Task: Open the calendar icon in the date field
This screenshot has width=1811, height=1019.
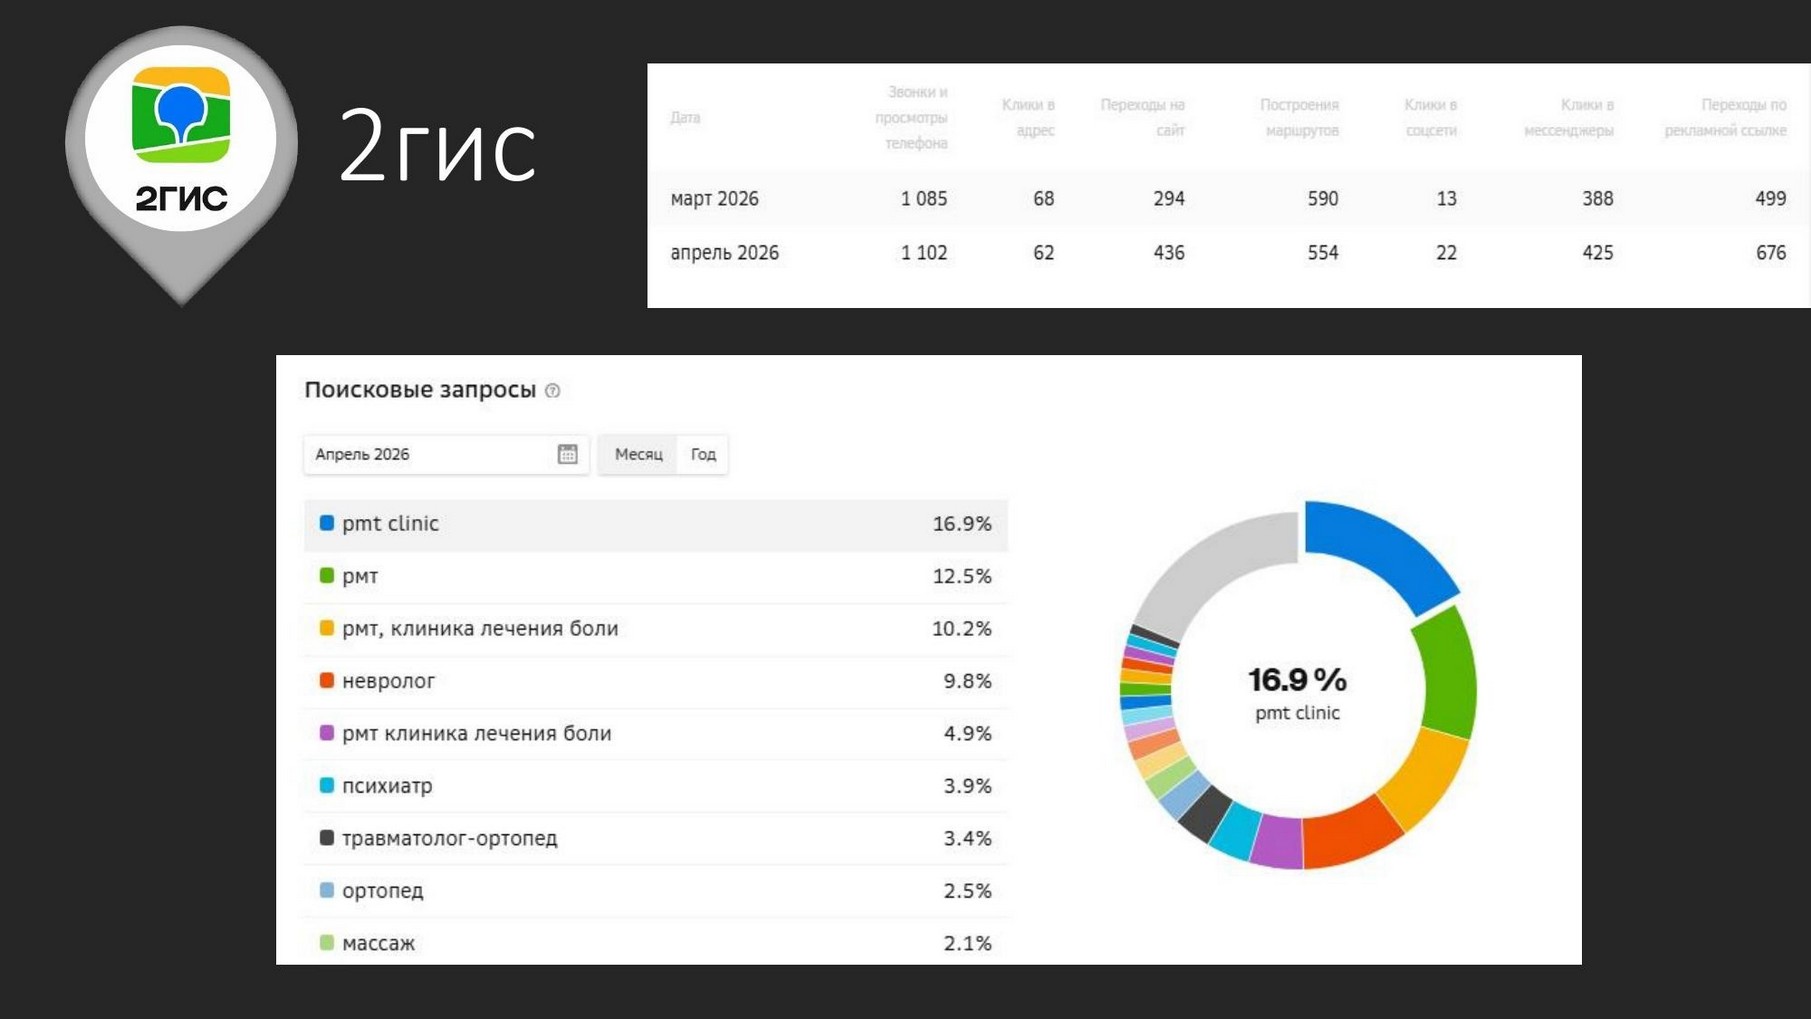Action: click(567, 454)
